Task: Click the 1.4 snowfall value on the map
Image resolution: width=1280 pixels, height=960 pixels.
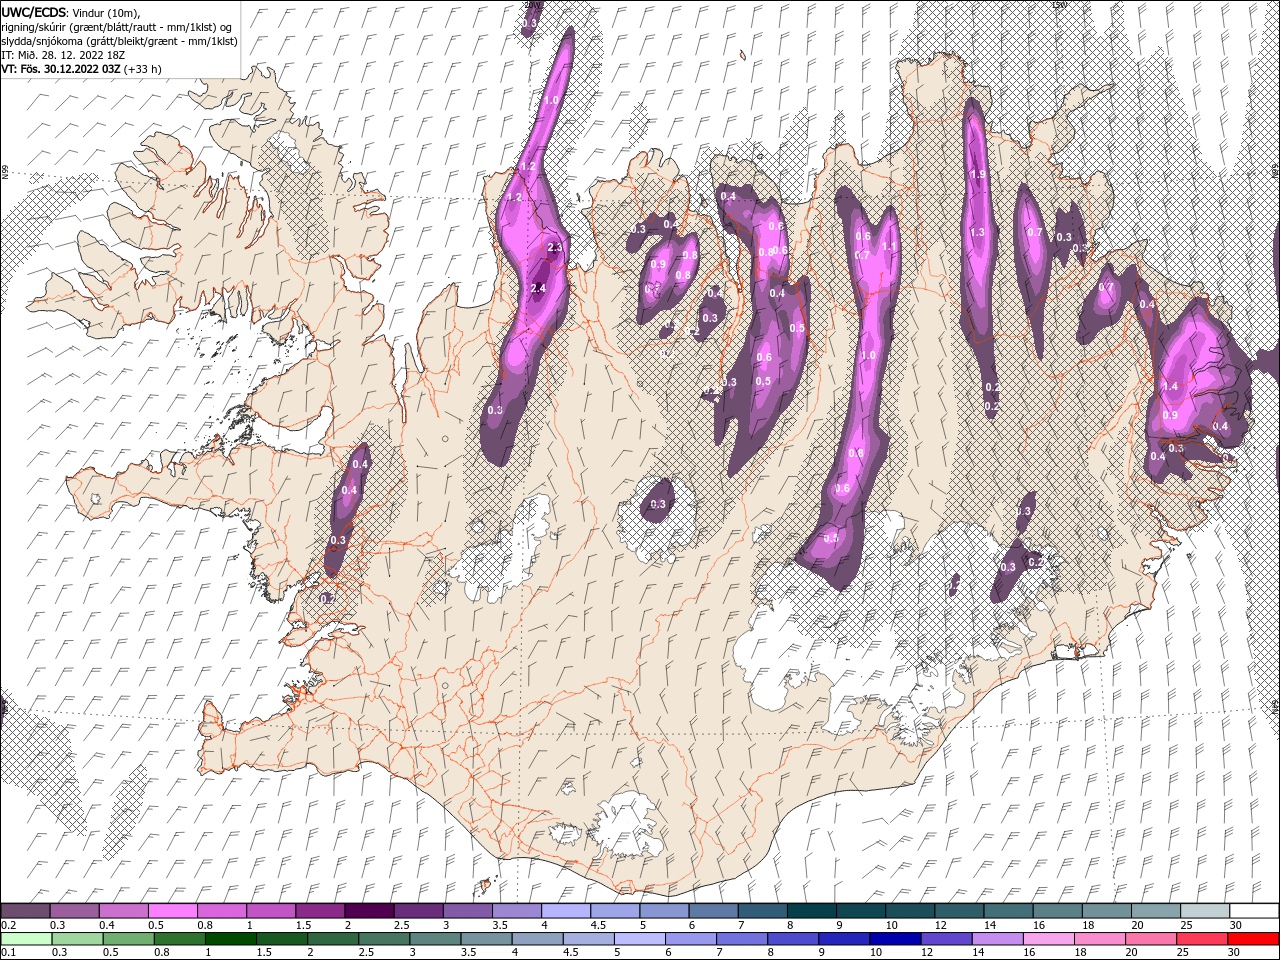Action: (1171, 386)
